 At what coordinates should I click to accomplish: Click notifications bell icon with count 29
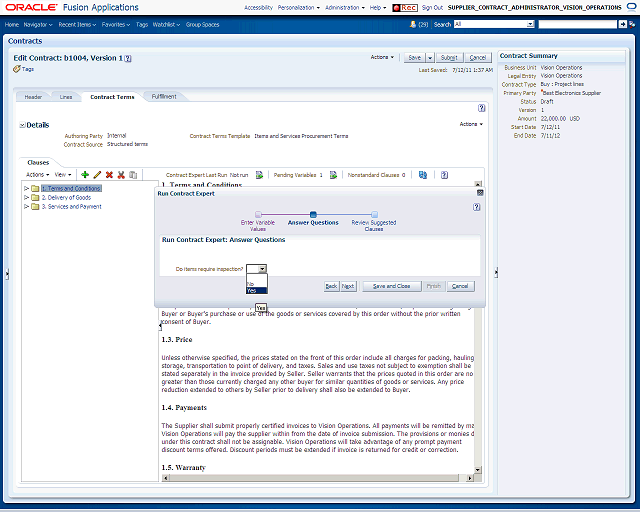[x=413, y=24]
